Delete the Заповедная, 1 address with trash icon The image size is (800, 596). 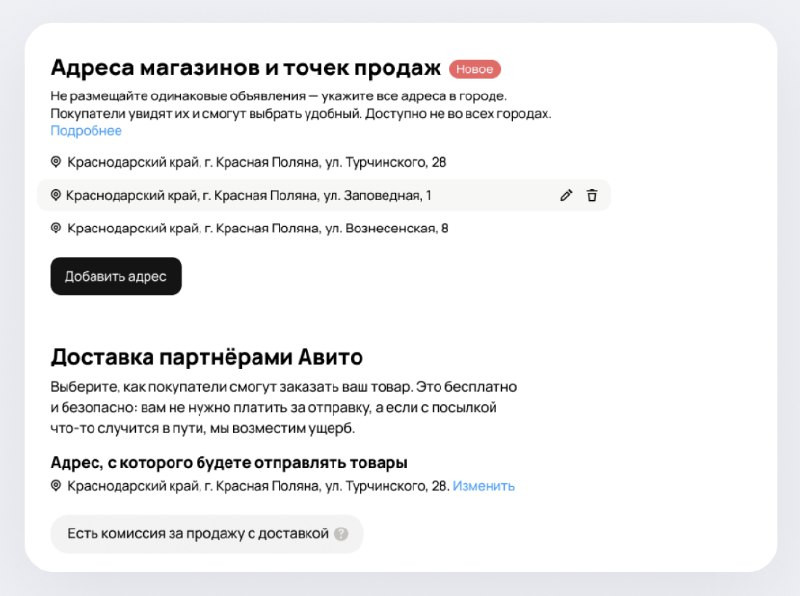pyautogui.click(x=592, y=195)
